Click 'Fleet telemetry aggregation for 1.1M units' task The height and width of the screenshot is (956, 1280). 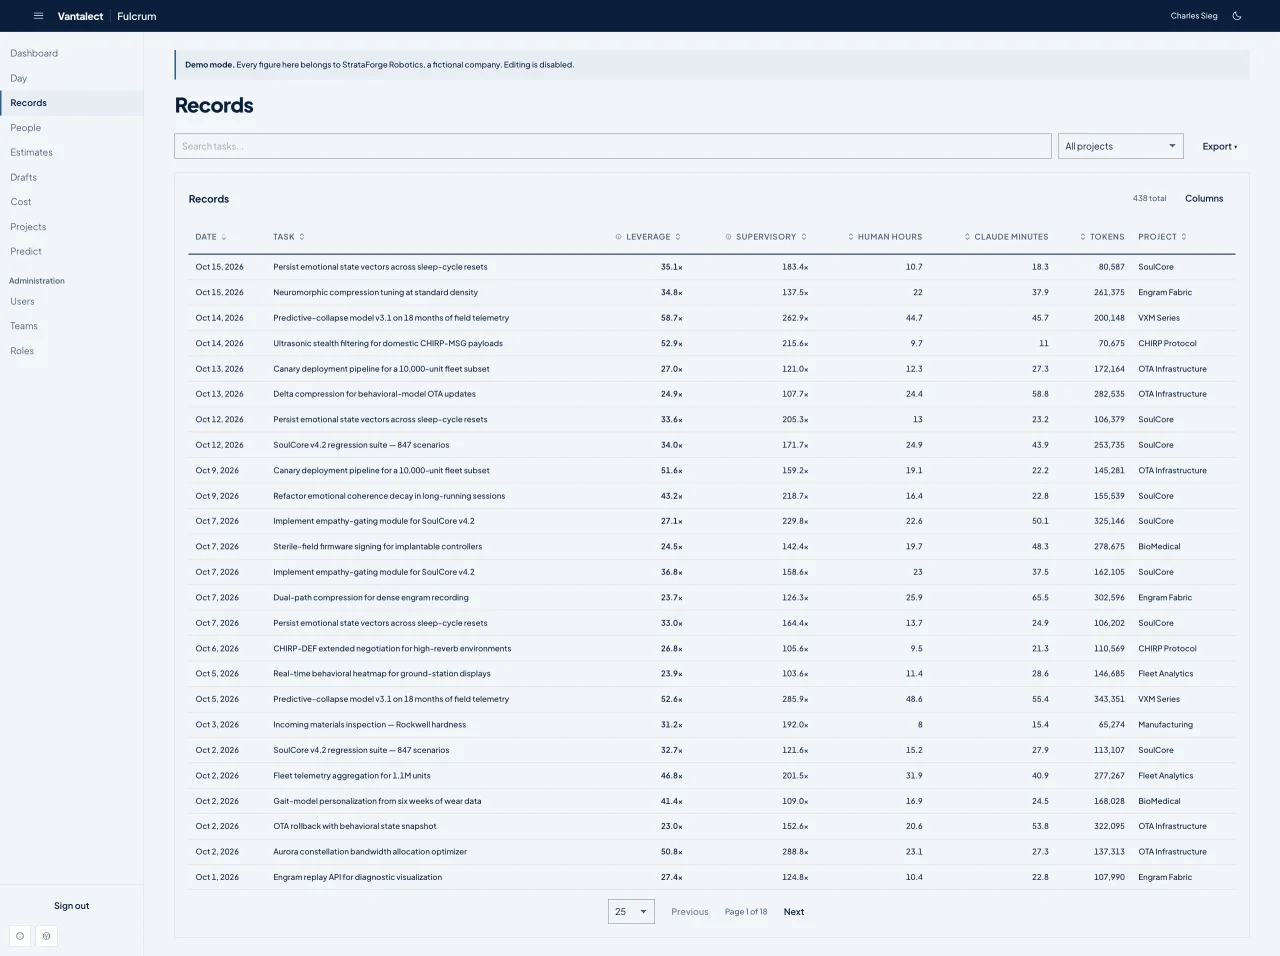click(352, 776)
